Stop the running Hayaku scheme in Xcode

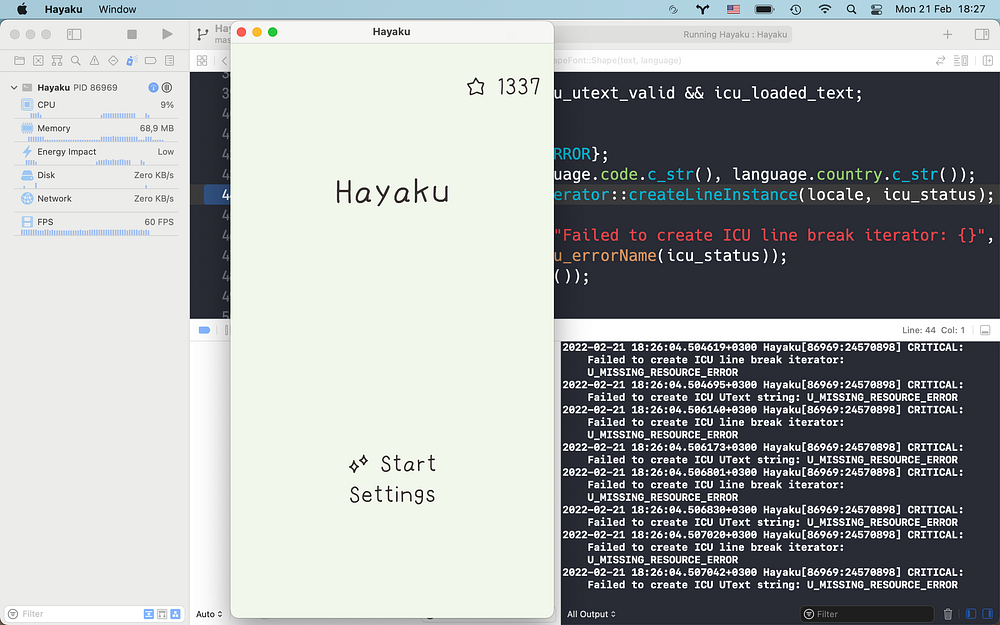pyautogui.click(x=132, y=34)
